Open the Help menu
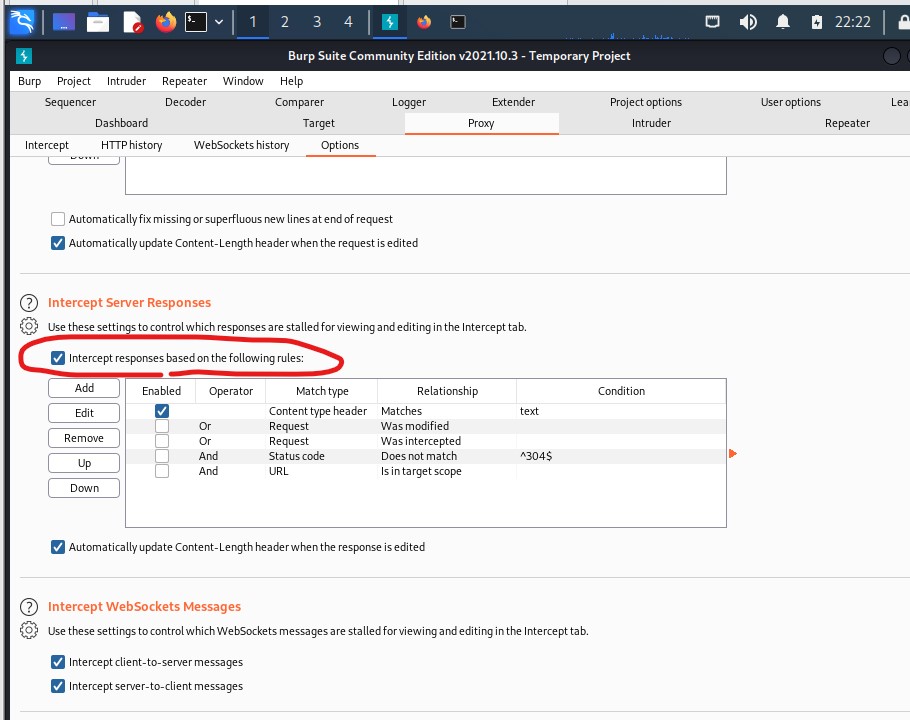 coord(291,81)
